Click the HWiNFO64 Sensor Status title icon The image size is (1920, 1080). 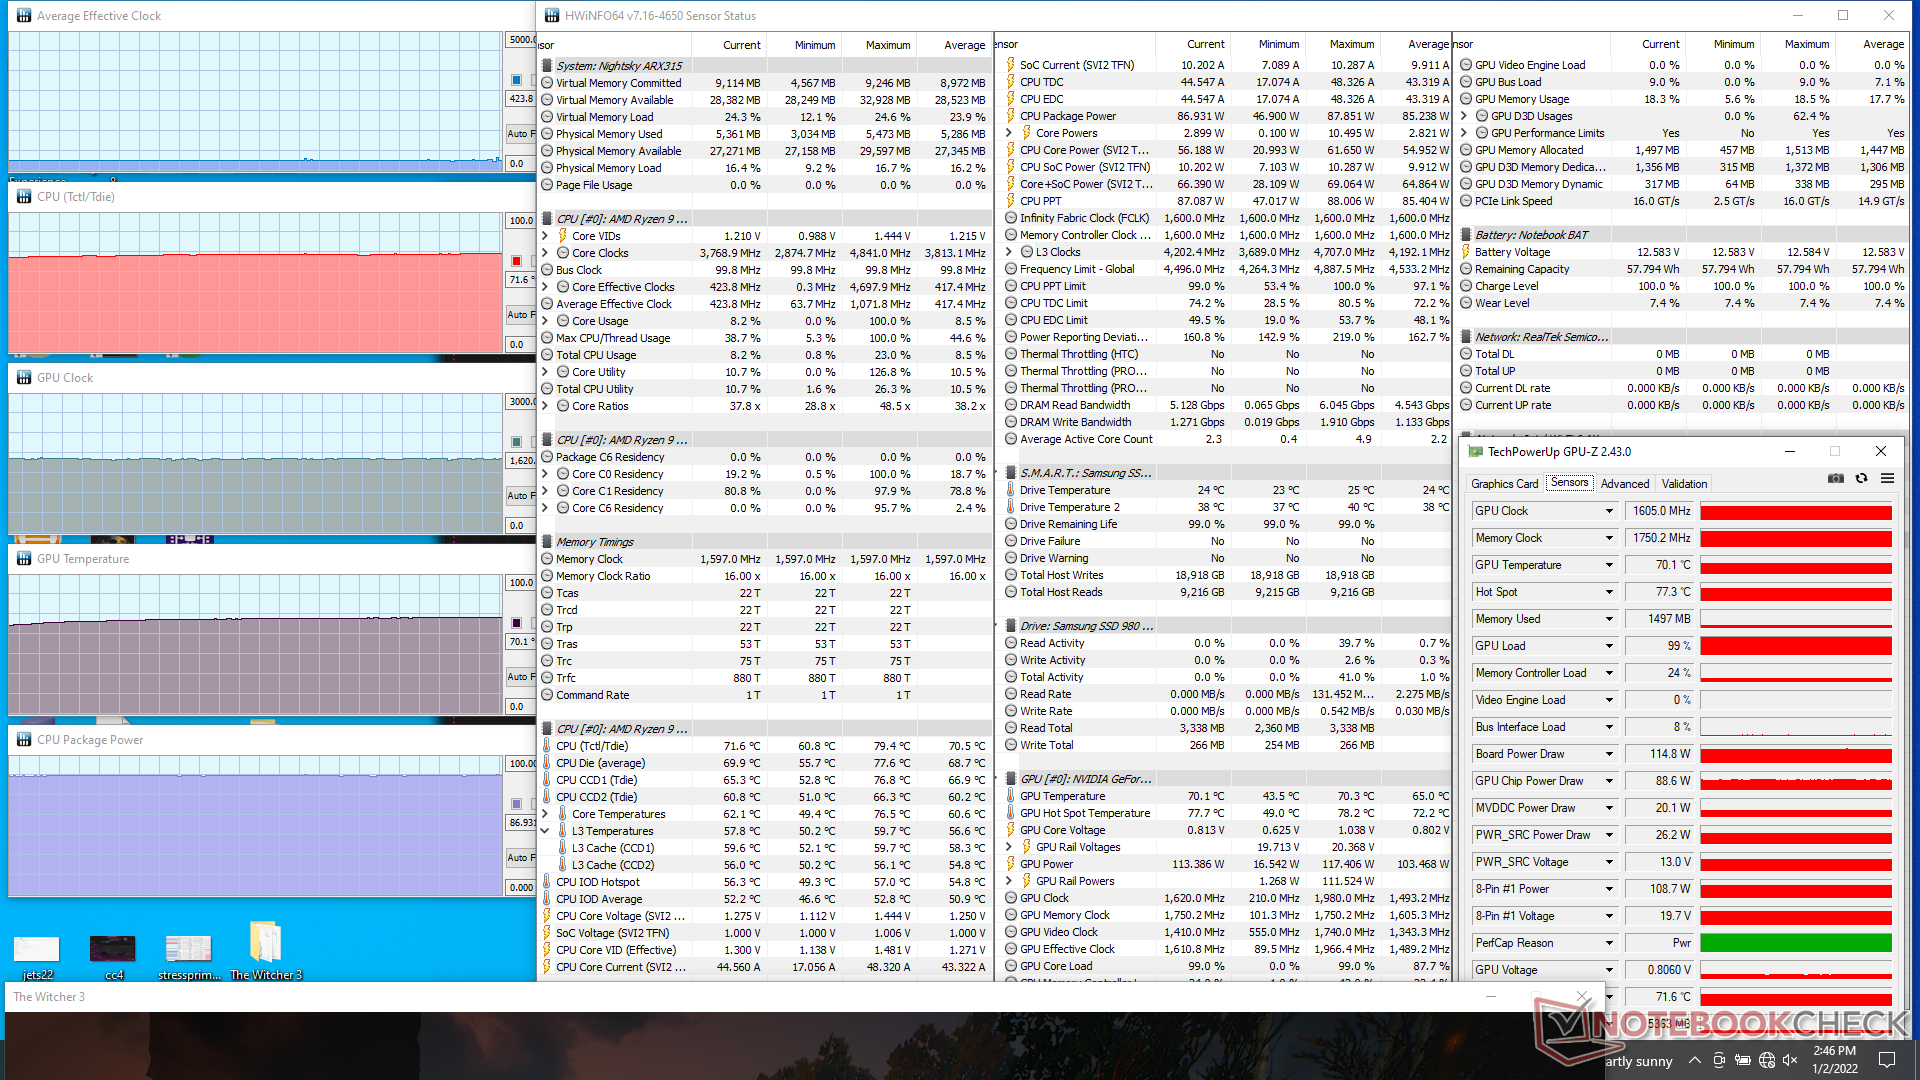pyautogui.click(x=551, y=15)
